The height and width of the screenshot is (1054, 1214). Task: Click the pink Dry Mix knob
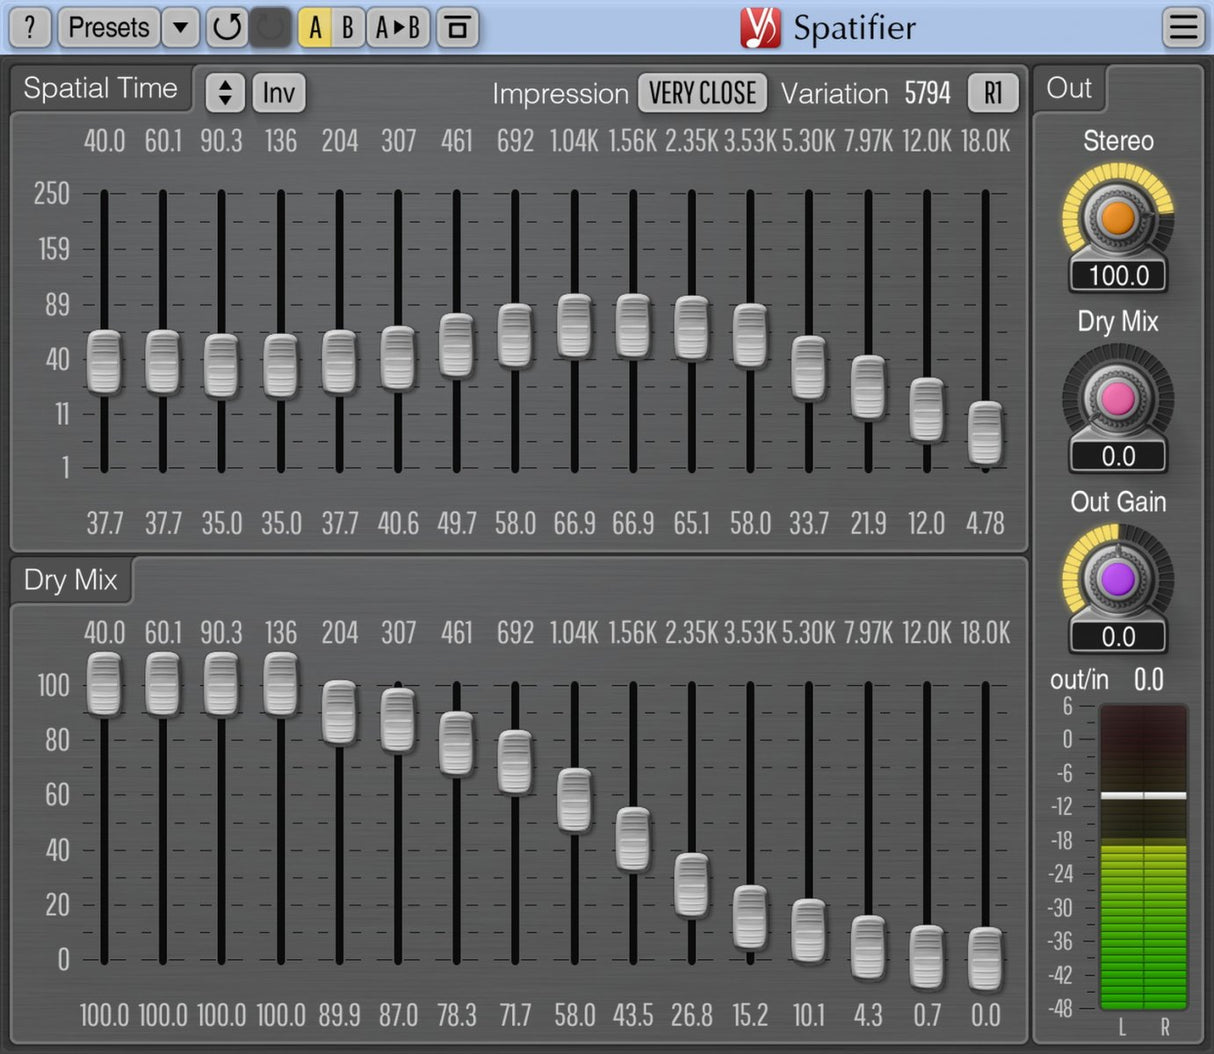[1117, 398]
